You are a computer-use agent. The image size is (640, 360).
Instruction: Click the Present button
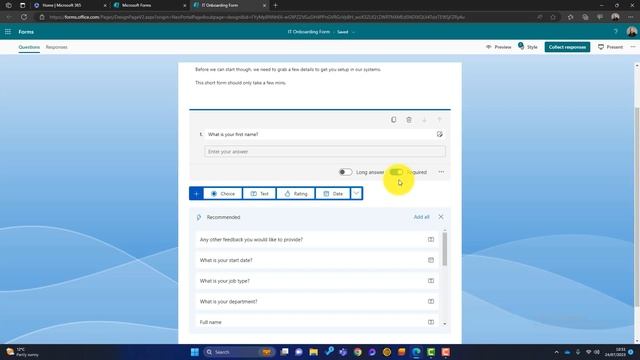pyautogui.click(x=610, y=47)
